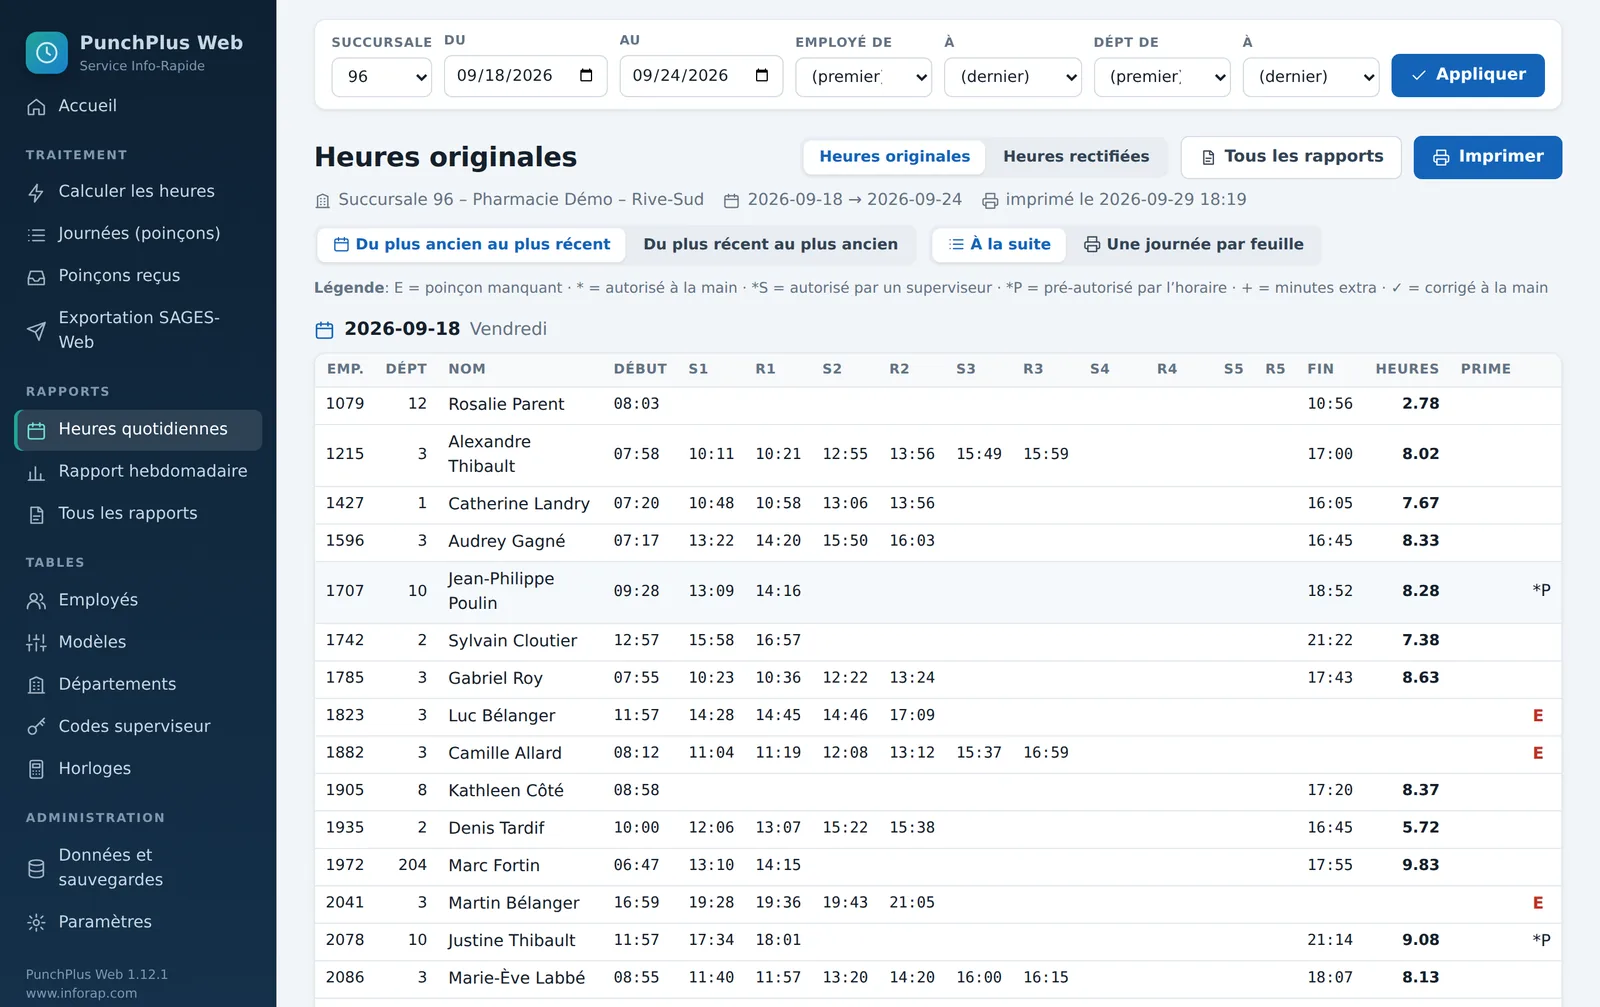Image resolution: width=1600 pixels, height=1007 pixels.
Task: Click the Paramètres gear icon
Action: [36, 923]
